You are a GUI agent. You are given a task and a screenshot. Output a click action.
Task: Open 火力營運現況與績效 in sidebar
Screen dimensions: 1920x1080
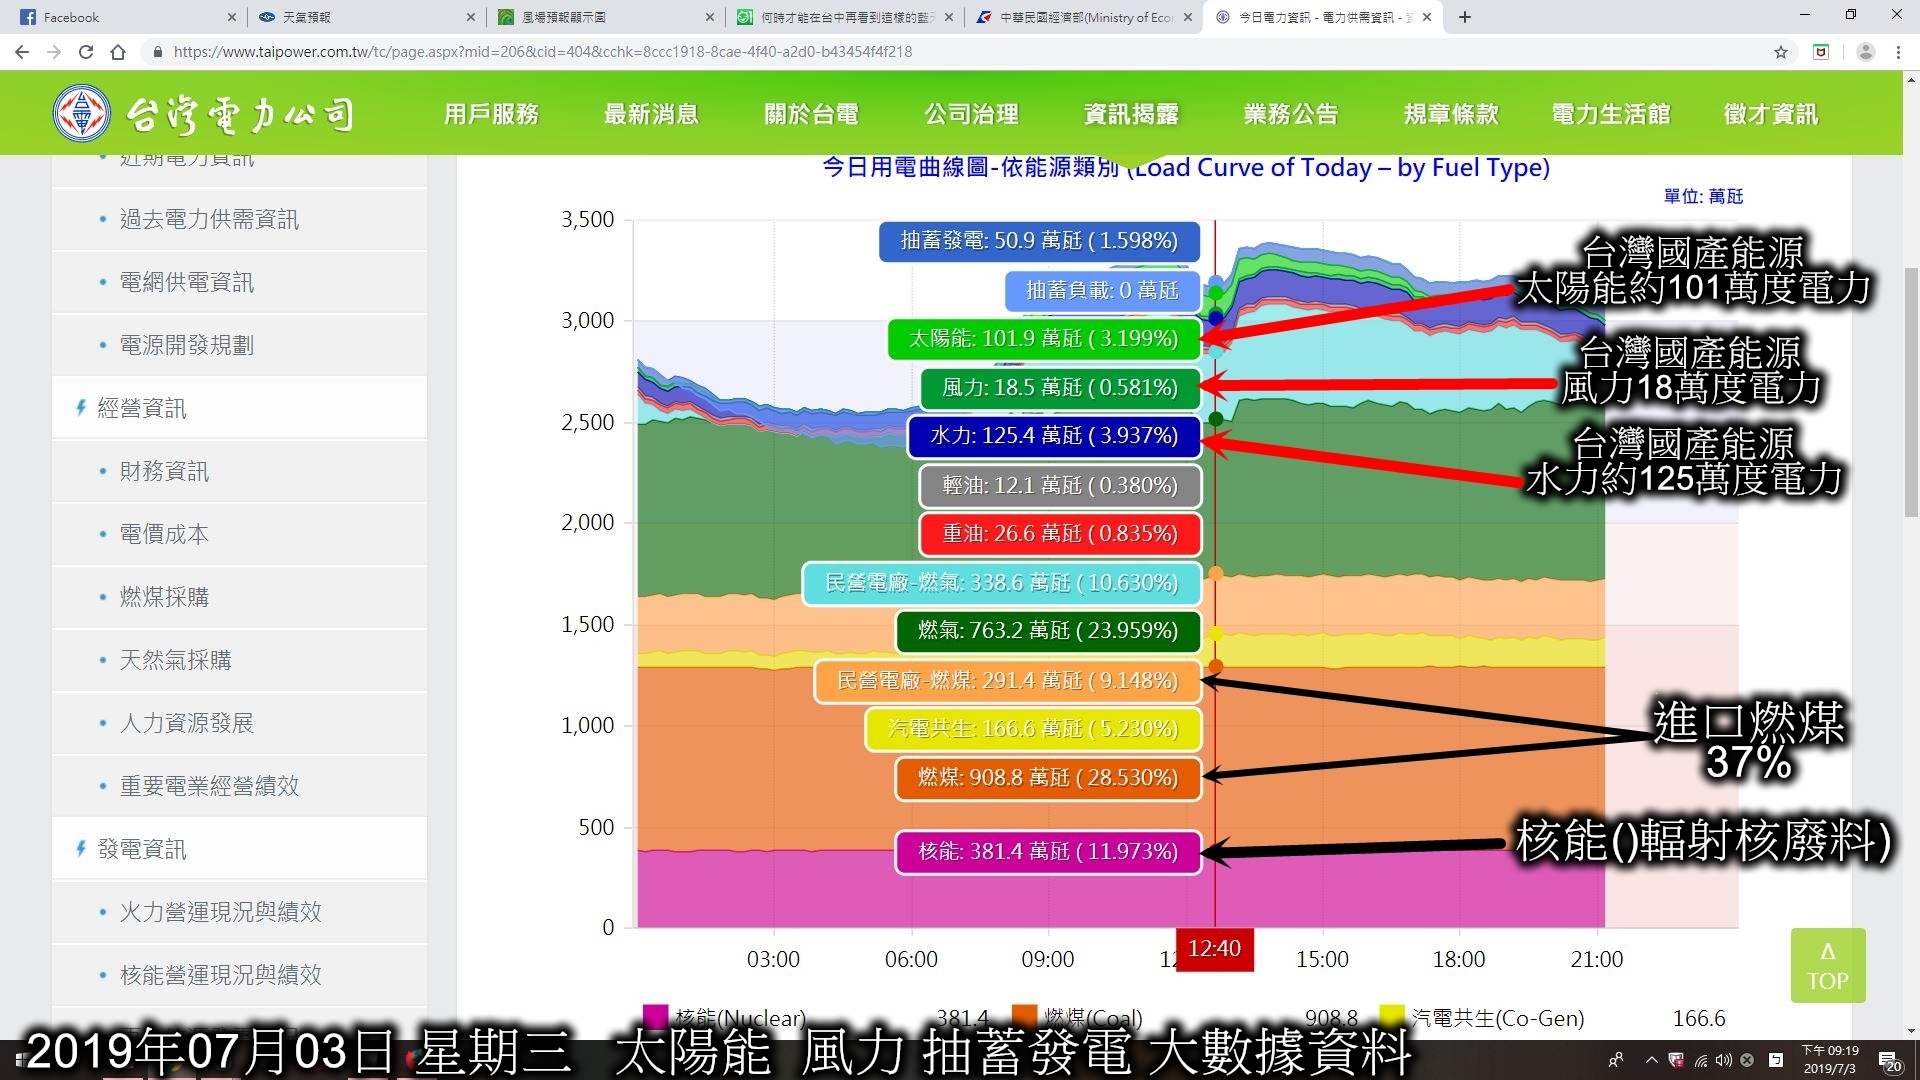pyautogui.click(x=240, y=912)
